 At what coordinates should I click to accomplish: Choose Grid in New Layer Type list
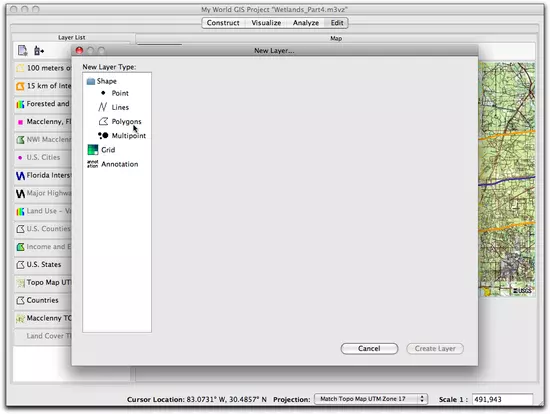[108, 150]
